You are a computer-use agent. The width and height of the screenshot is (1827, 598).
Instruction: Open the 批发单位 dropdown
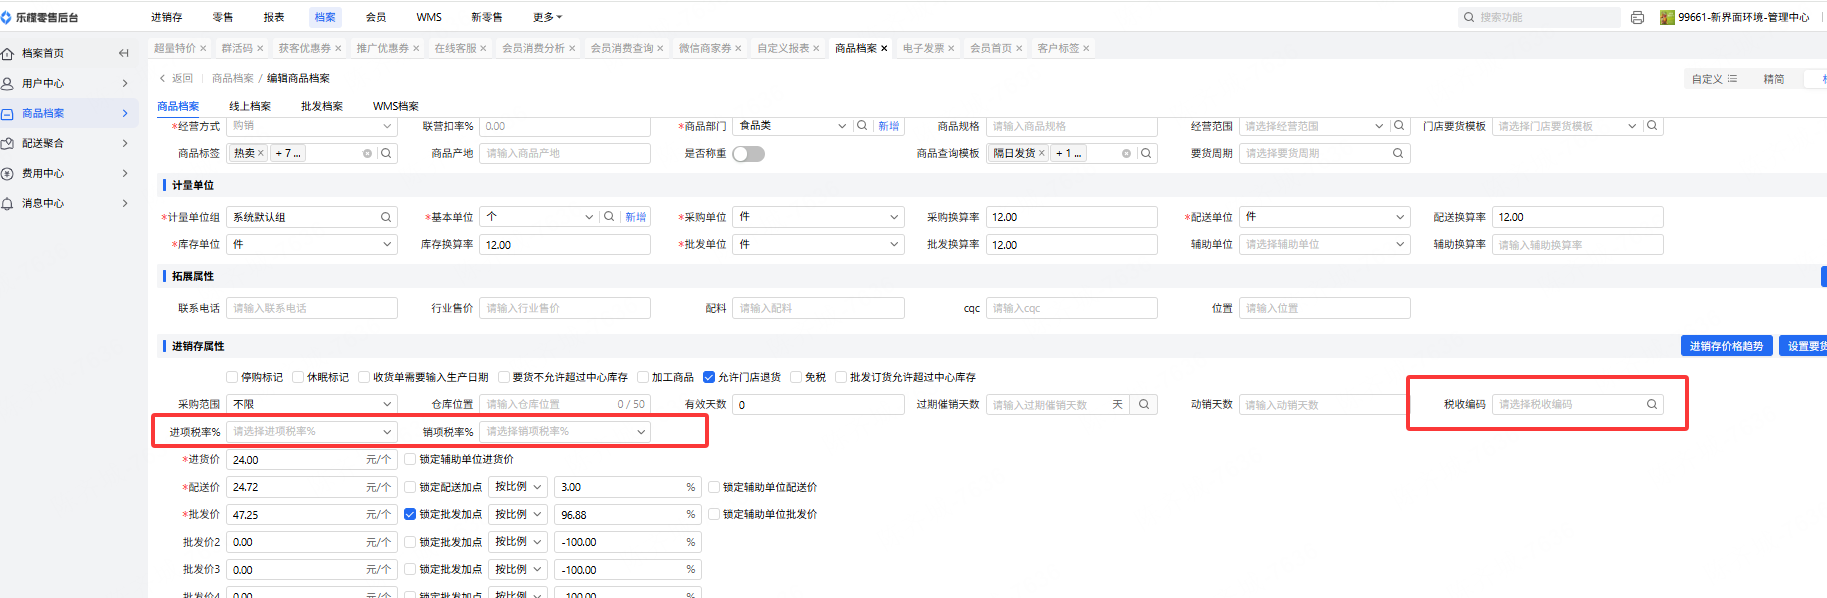pos(818,244)
